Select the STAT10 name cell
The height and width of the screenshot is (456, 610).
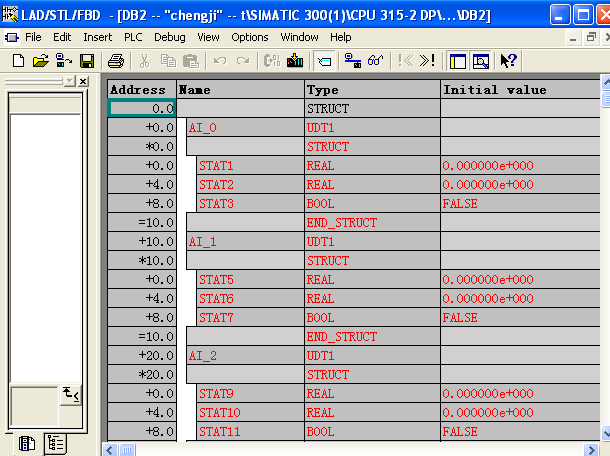pyautogui.click(x=250, y=412)
